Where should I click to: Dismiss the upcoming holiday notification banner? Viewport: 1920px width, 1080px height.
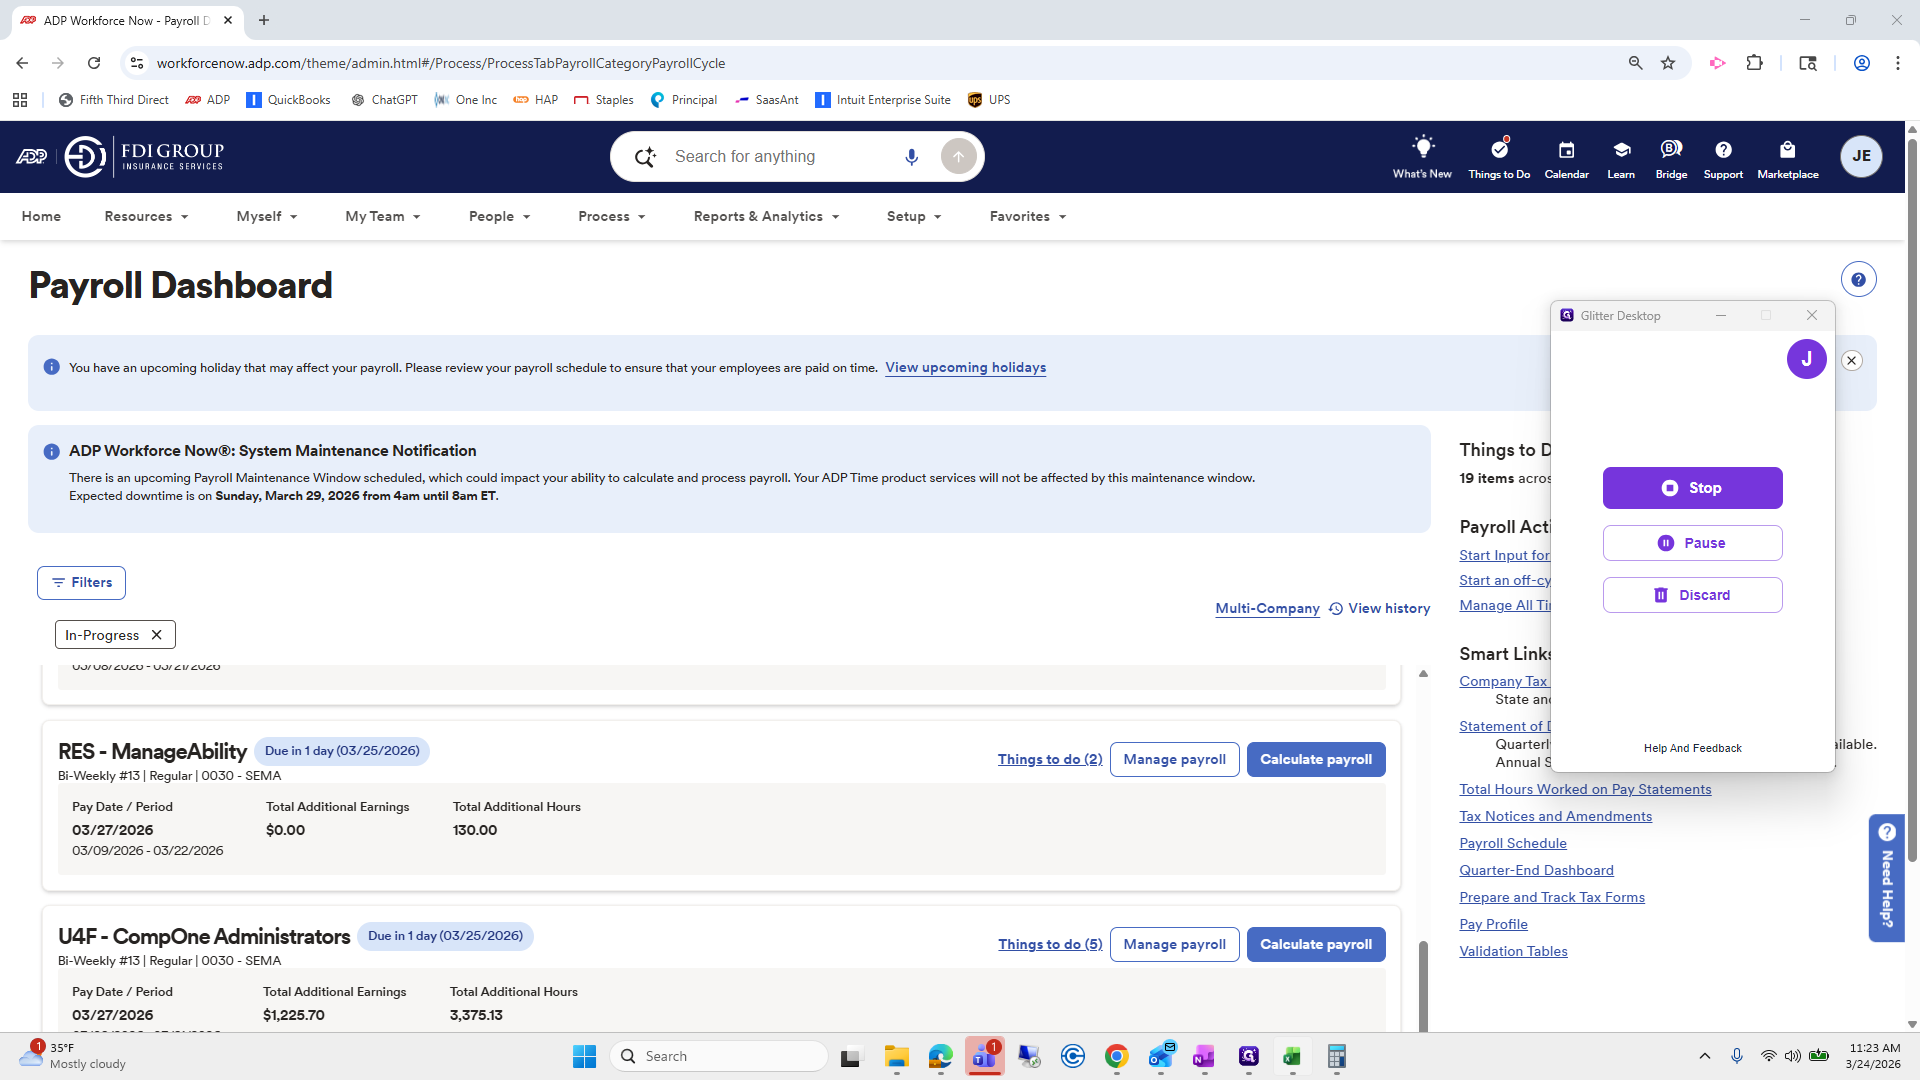click(x=1851, y=361)
